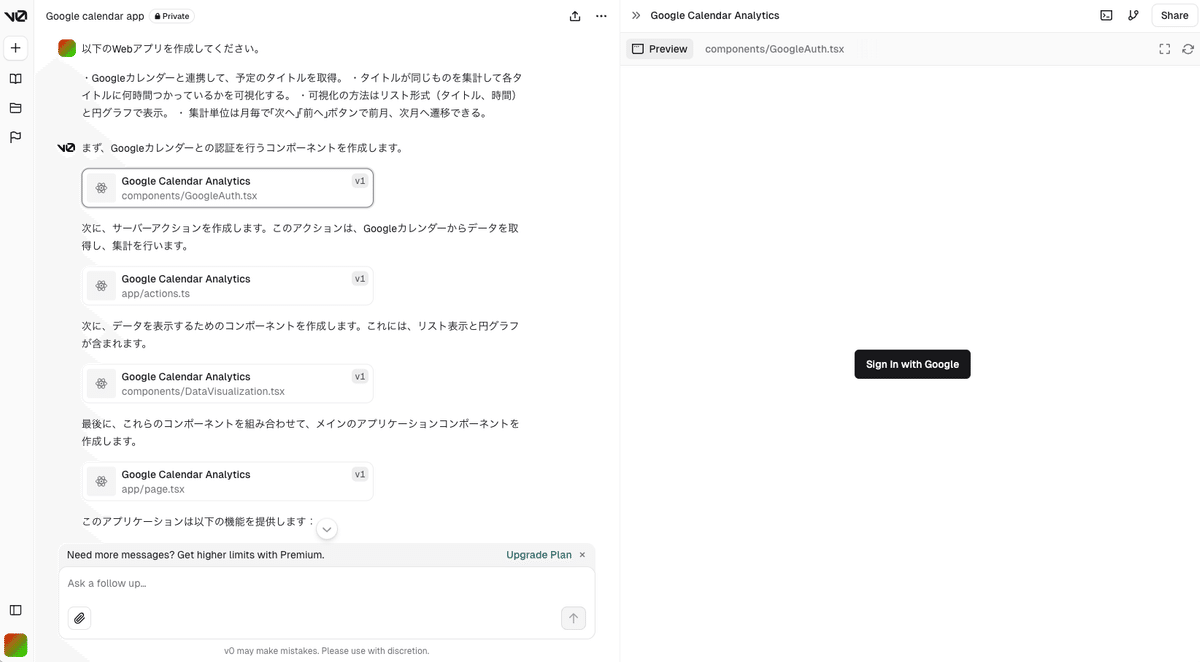Click the v0 may make mistakes disclaimer

(x=327, y=651)
